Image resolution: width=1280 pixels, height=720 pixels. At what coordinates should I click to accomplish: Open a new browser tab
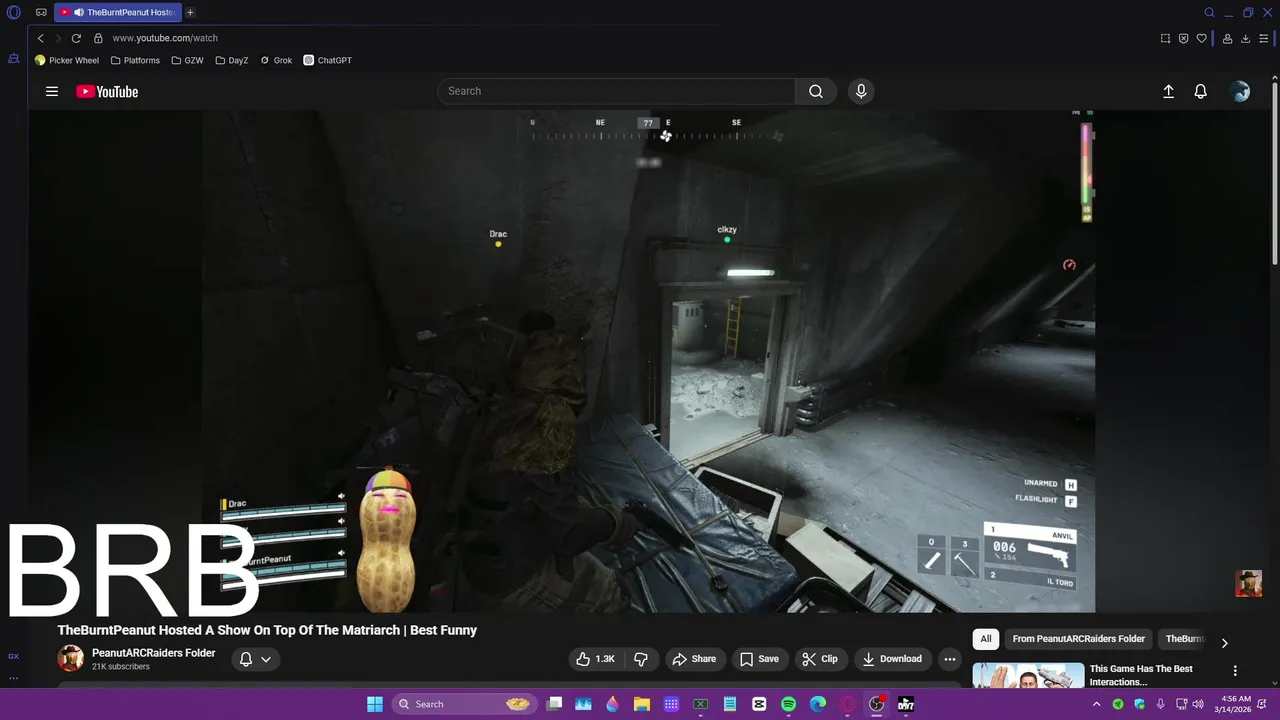click(x=190, y=13)
